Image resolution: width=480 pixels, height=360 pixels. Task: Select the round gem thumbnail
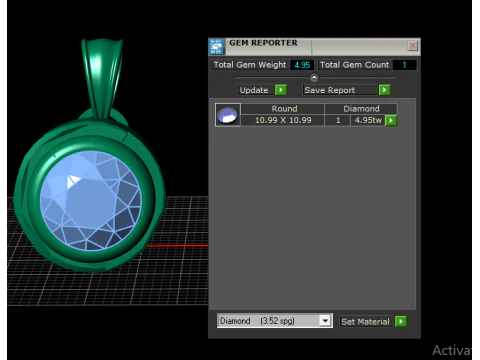pos(228,115)
